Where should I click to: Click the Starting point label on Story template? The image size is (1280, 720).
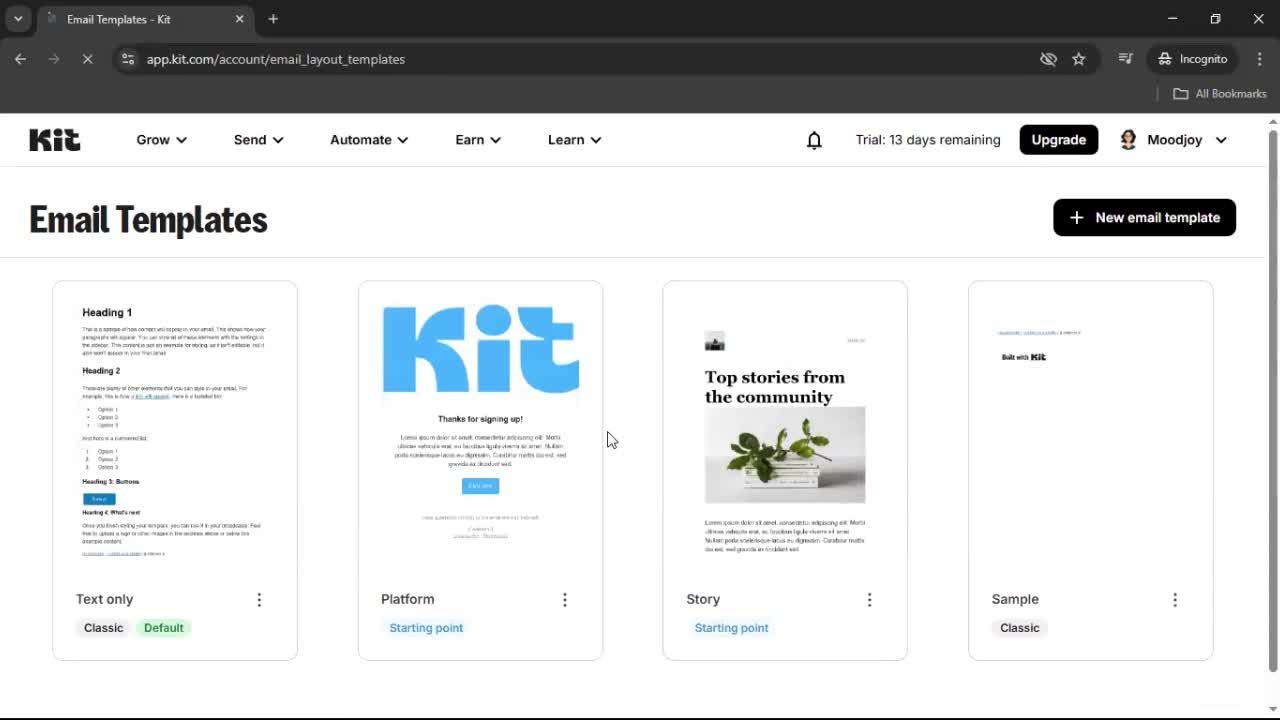click(731, 627)
